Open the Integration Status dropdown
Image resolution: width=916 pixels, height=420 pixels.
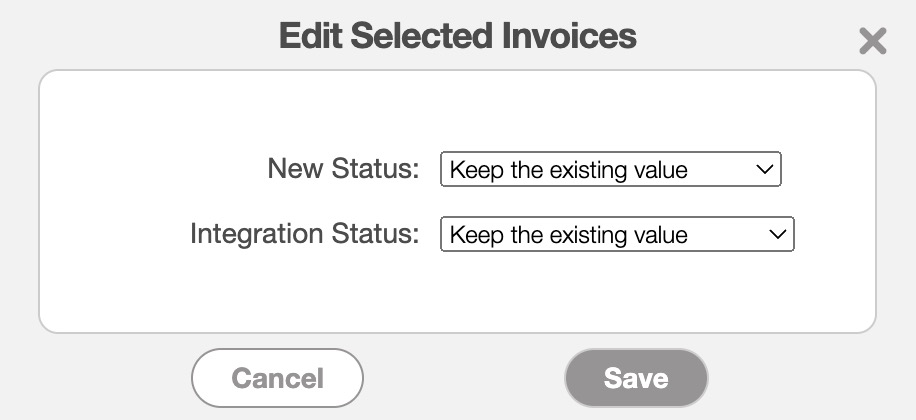617,235
